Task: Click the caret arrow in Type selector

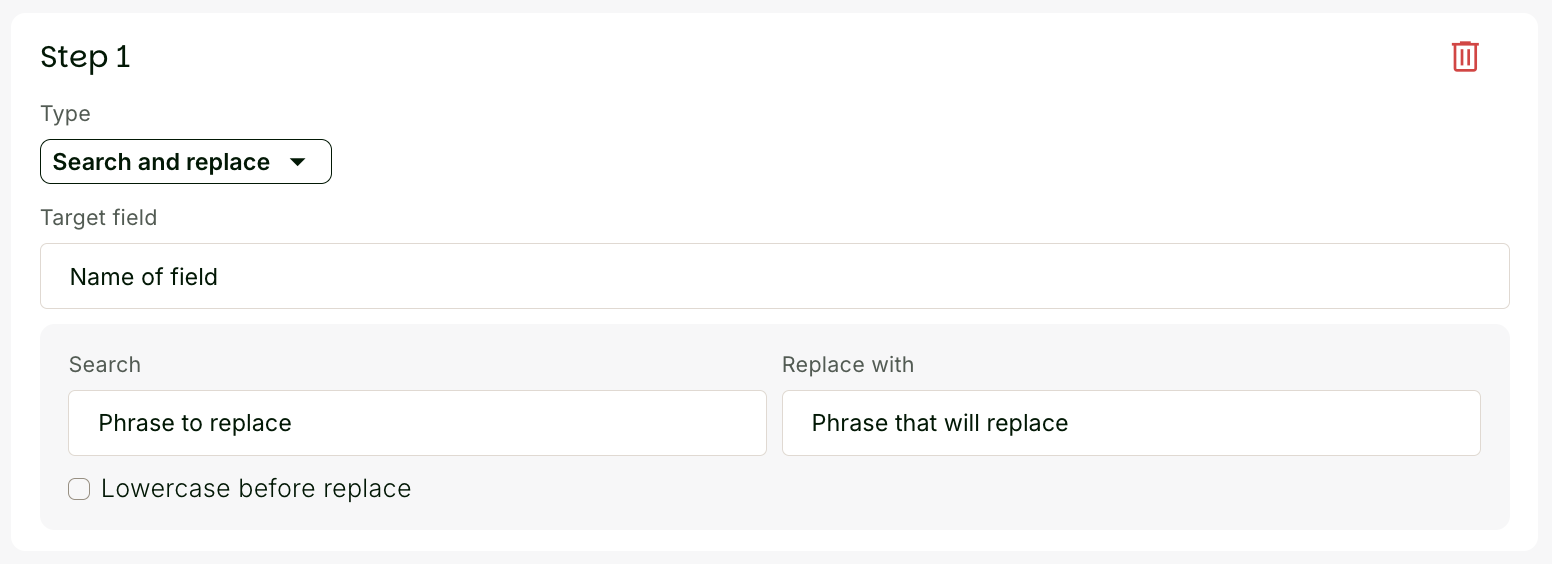Action: 297,162
